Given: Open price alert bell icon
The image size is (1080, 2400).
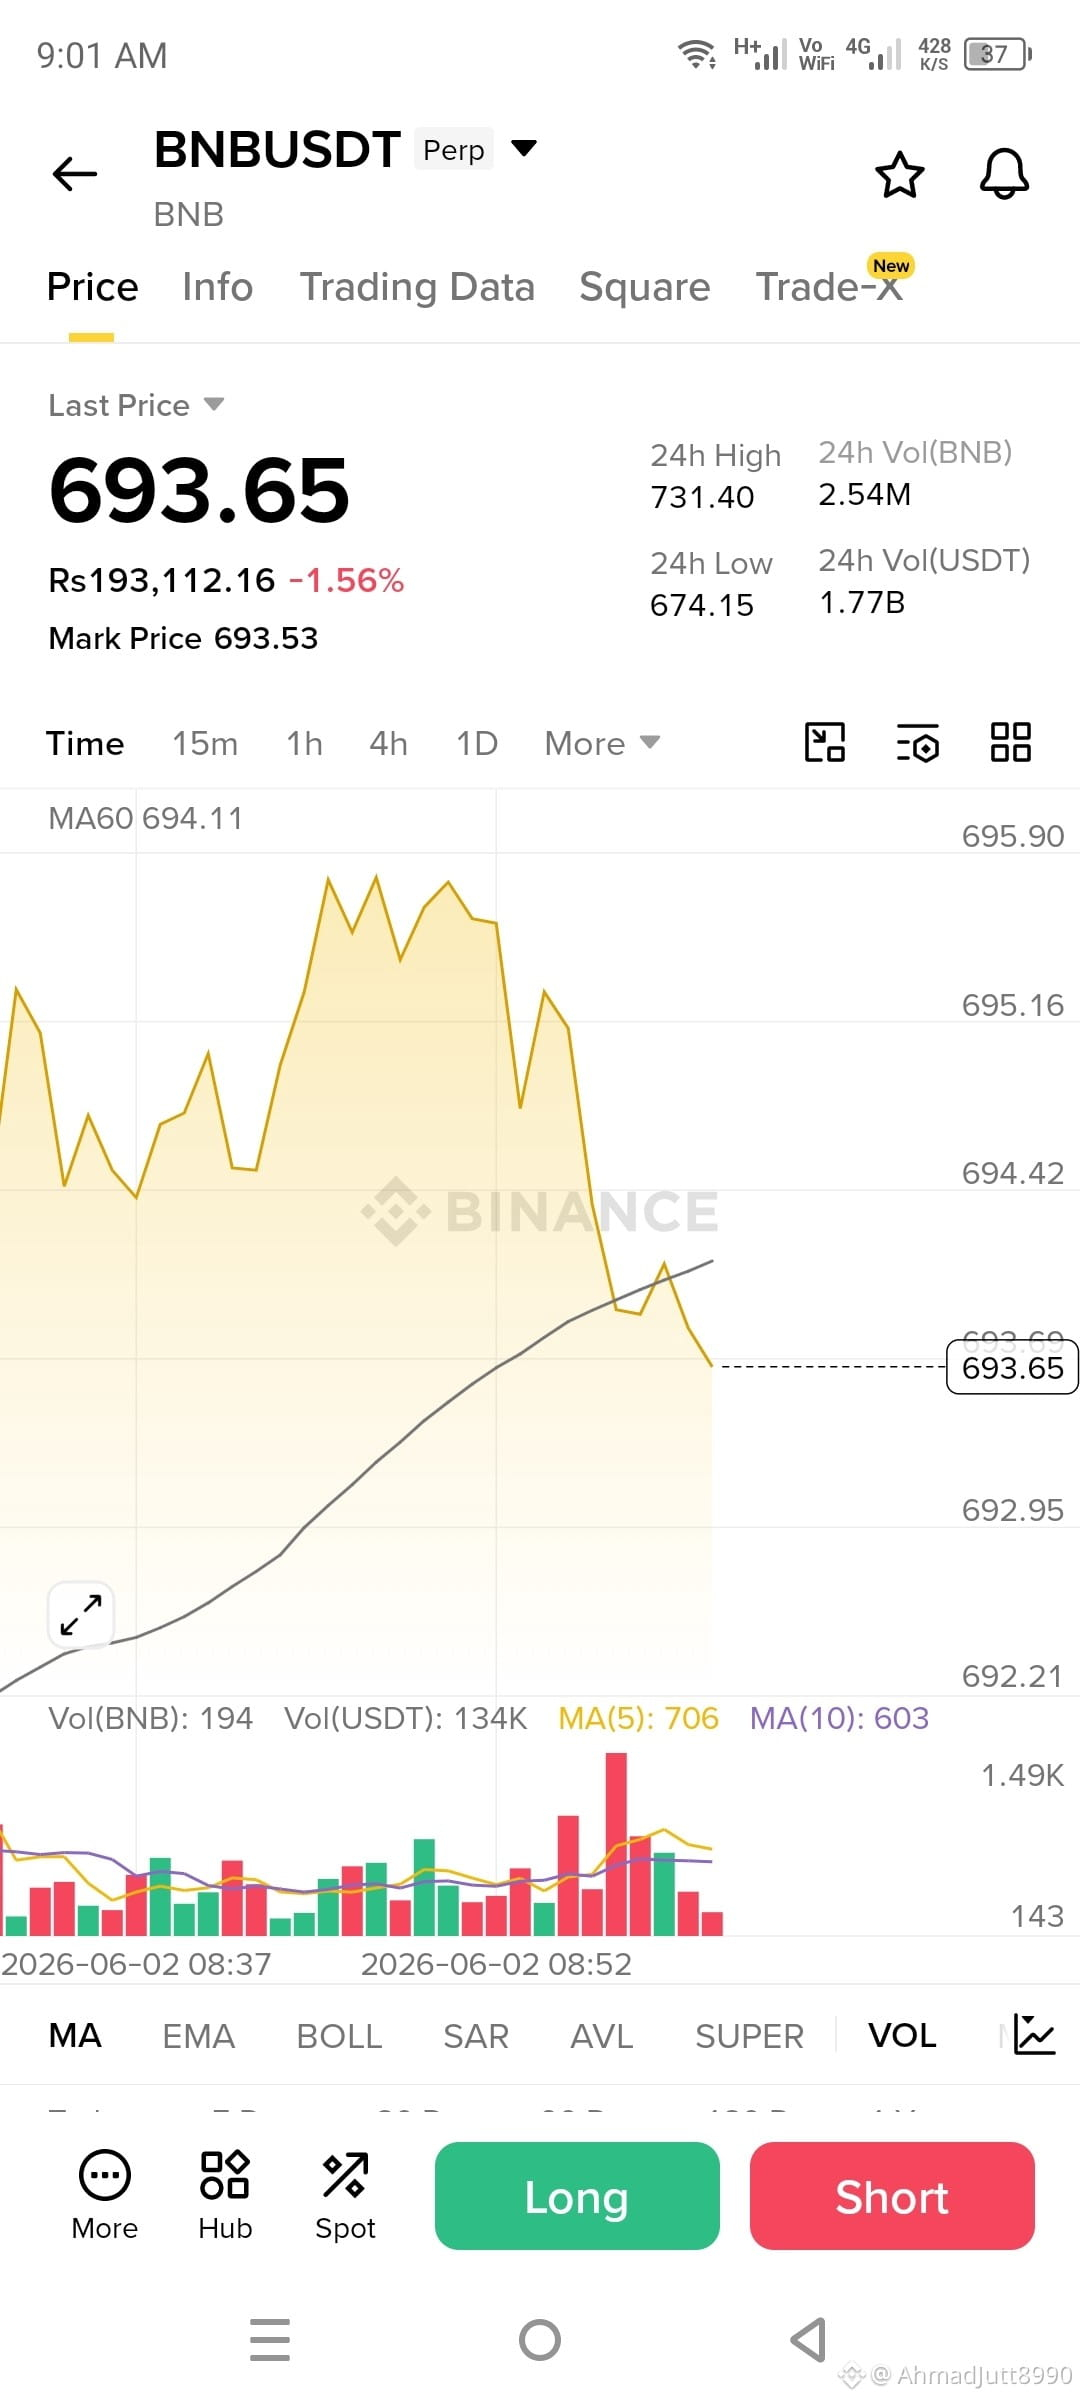Looking at the screenshot, I should click(1004, 175).
